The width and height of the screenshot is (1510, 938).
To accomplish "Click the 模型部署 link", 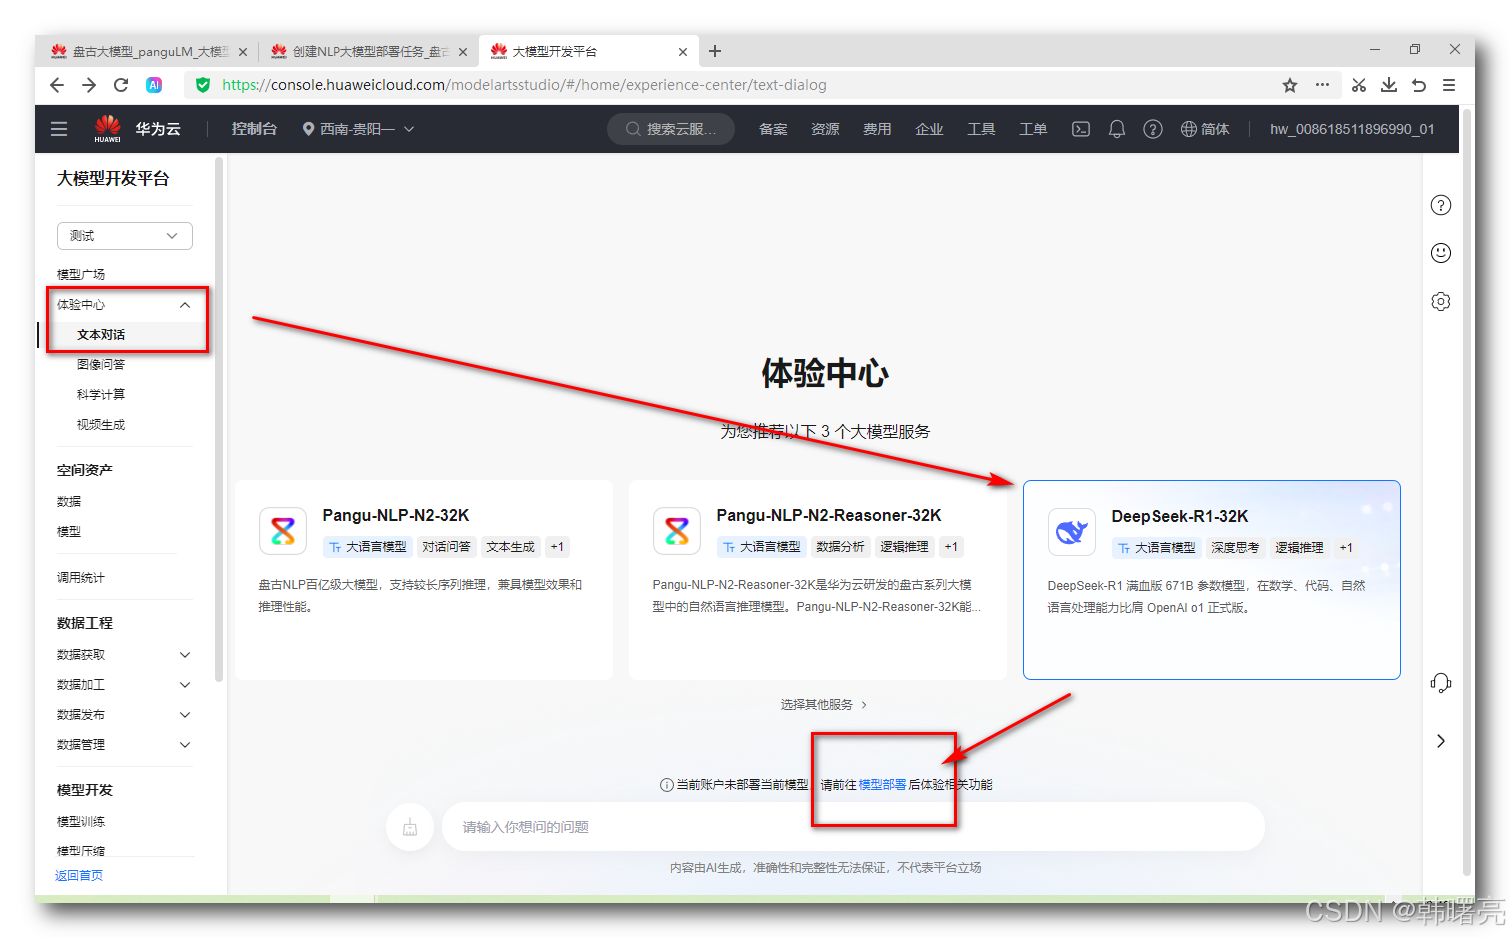I will point(882,785).
